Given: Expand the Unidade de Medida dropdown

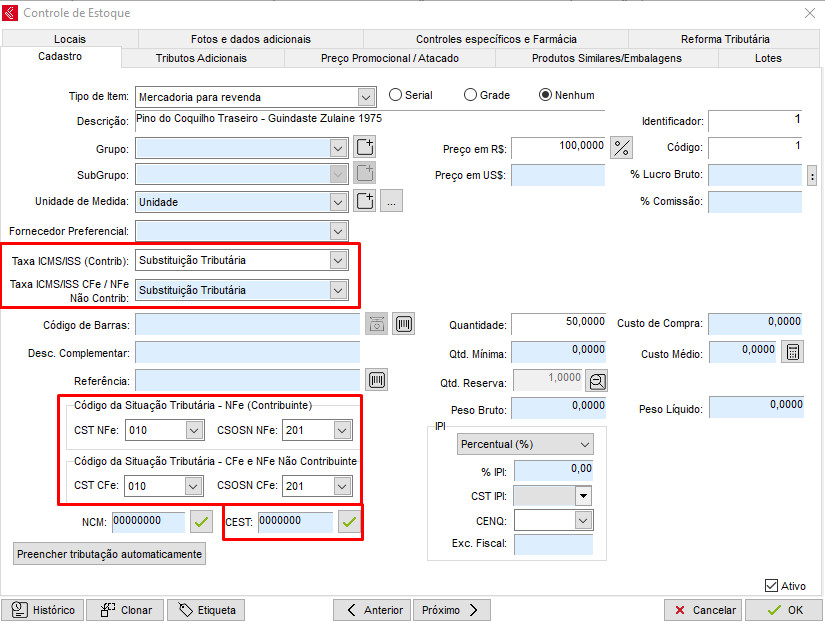Looking at the screenshot, I should coord(338,202).
